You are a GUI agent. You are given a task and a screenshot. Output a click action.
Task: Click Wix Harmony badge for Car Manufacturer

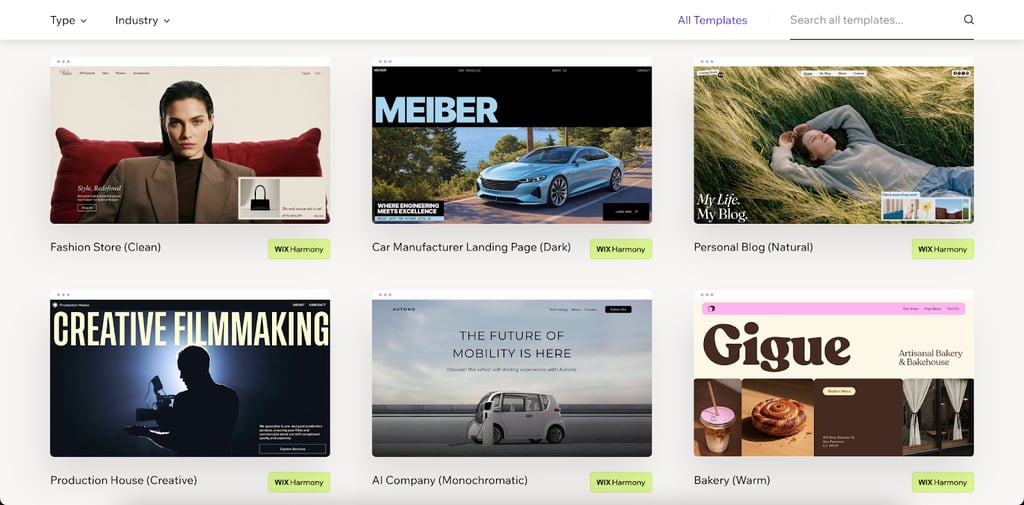[621, 249]
